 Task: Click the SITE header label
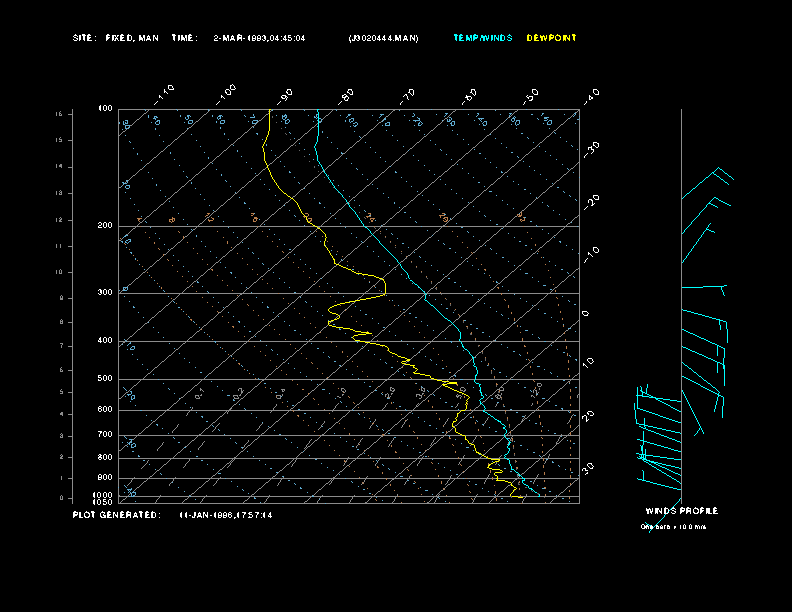84,38
